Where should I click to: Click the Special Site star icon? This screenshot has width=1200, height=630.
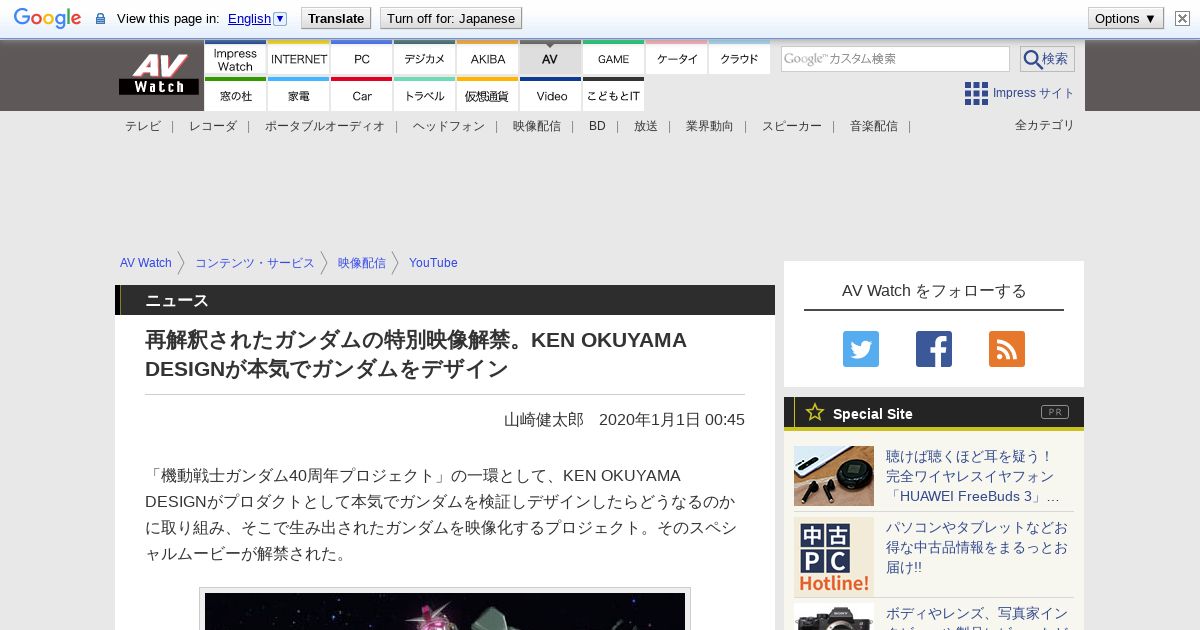click(815, 412)
